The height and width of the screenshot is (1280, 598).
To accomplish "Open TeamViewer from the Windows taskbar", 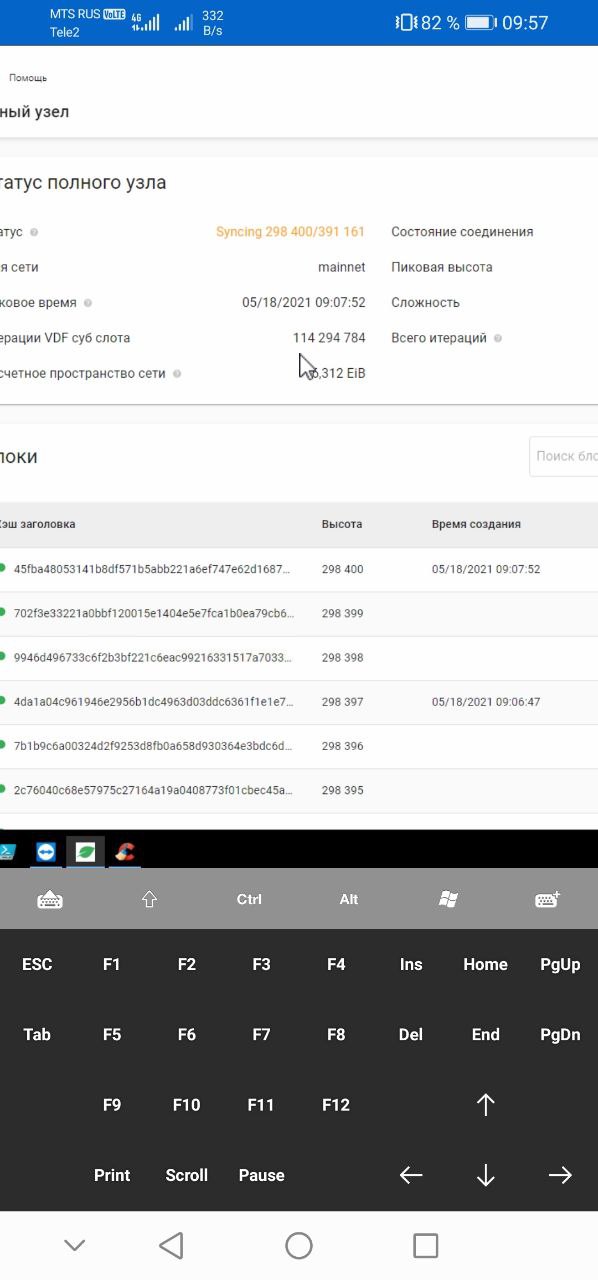I will click(x=47, y=852).
